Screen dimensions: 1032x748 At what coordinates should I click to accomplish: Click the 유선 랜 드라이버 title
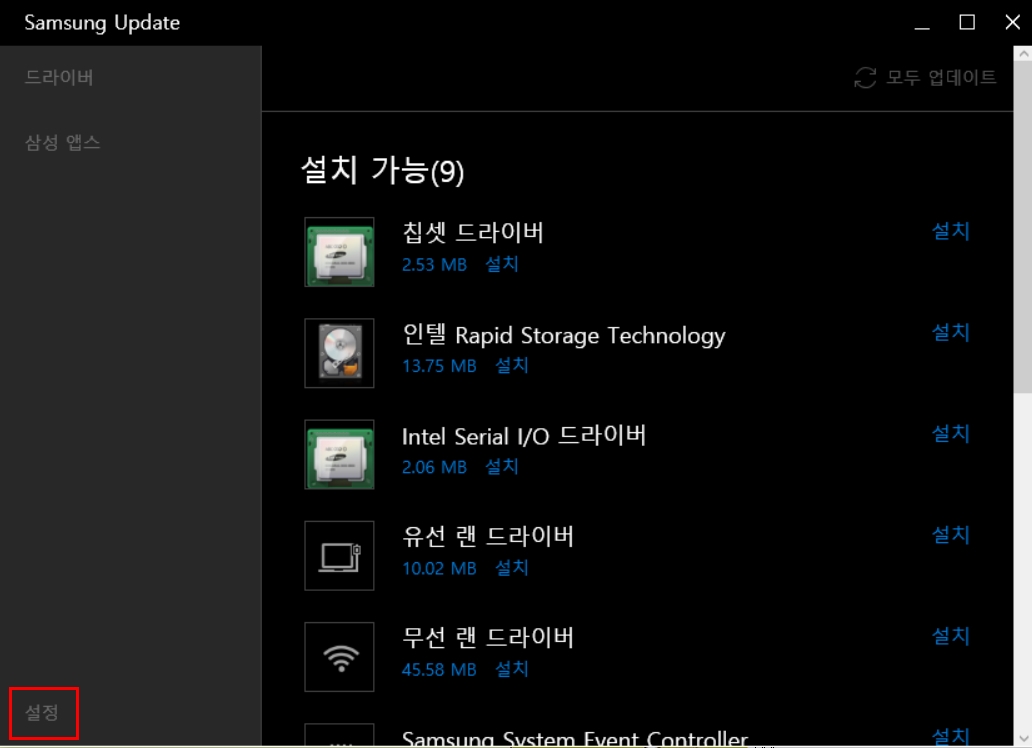[x=488, y=537]
